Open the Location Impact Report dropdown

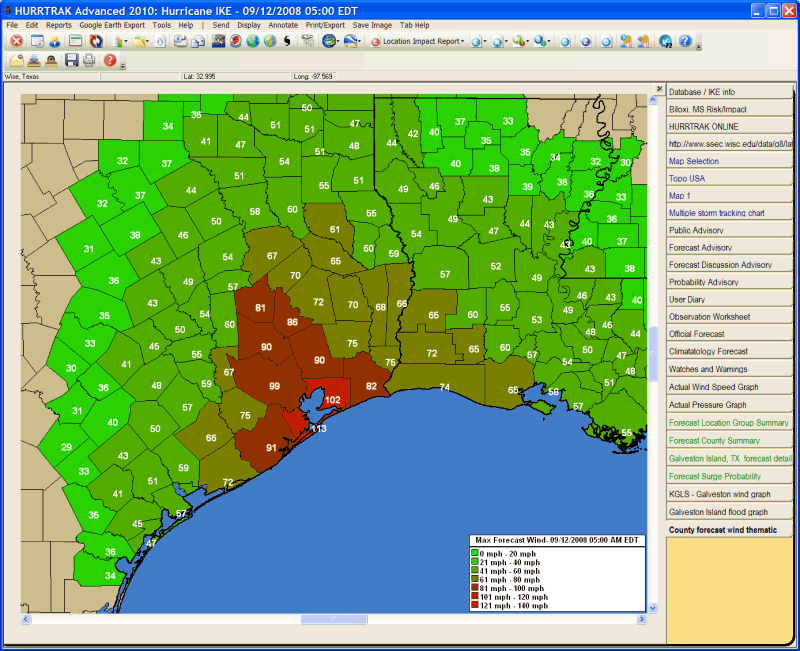(x=422, y=42)
